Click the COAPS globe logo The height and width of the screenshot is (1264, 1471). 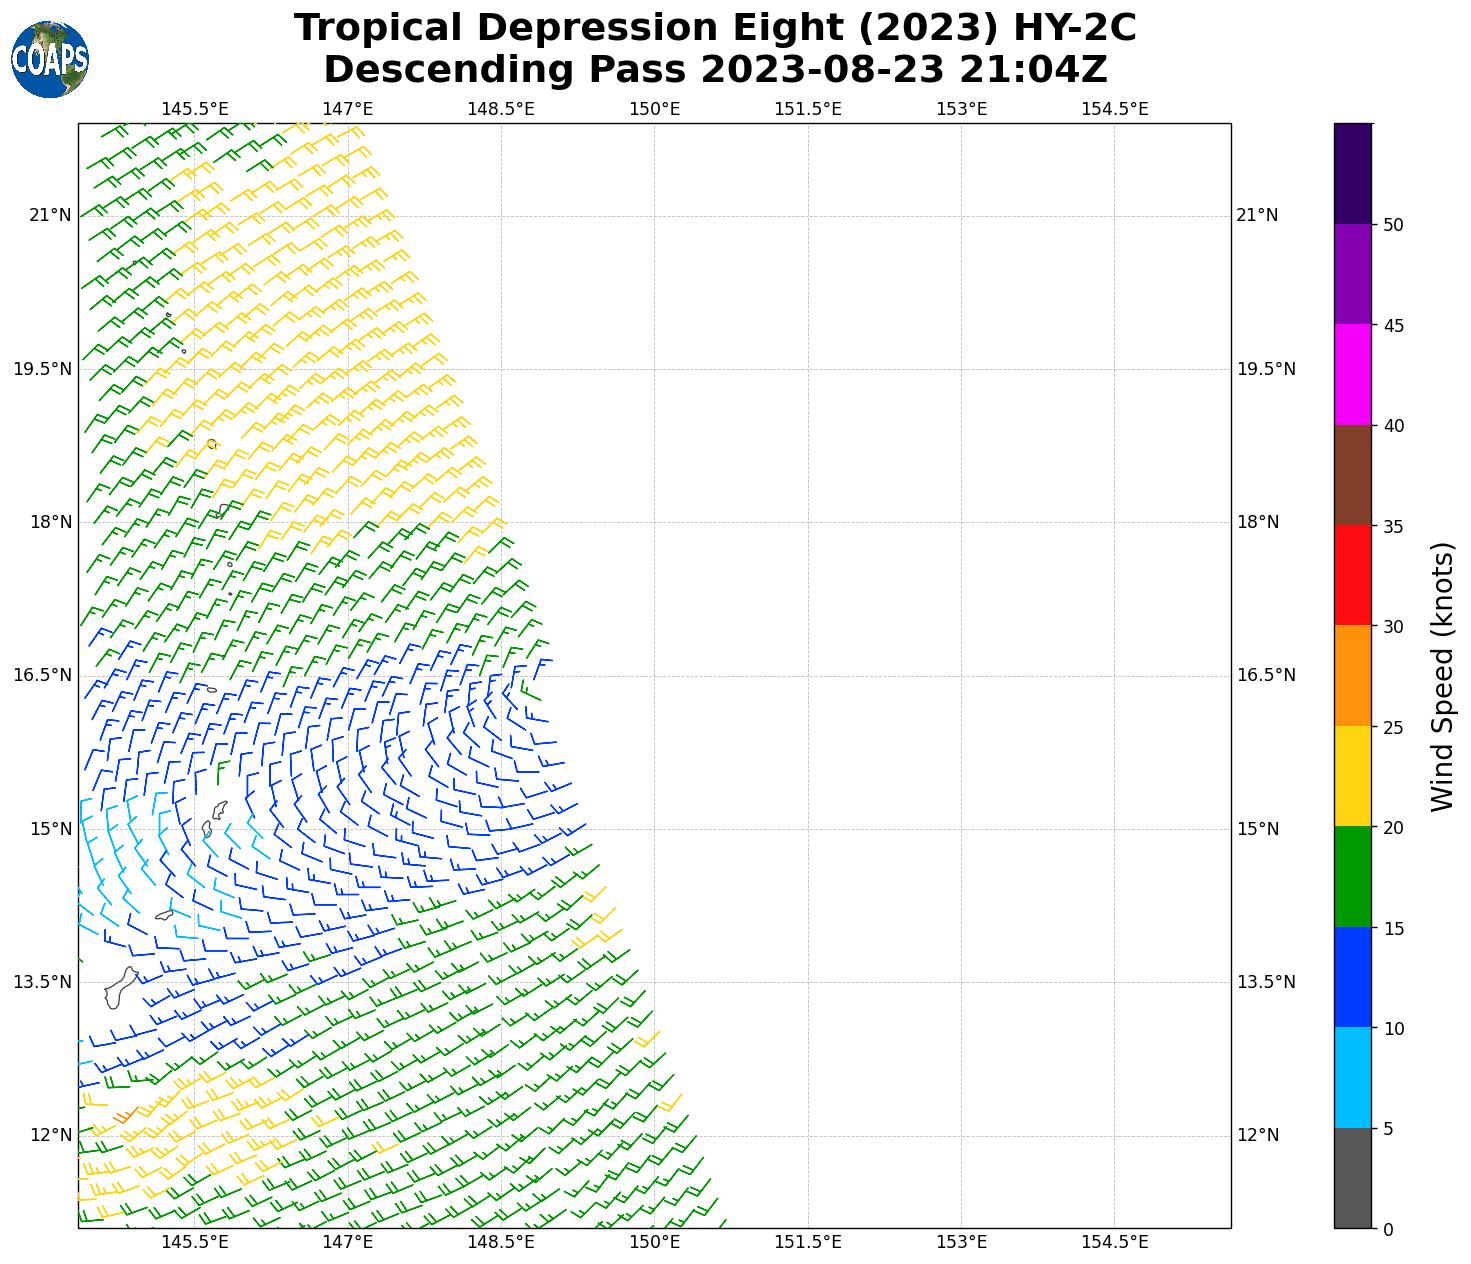pyautogui.click(x=50, y=60)
